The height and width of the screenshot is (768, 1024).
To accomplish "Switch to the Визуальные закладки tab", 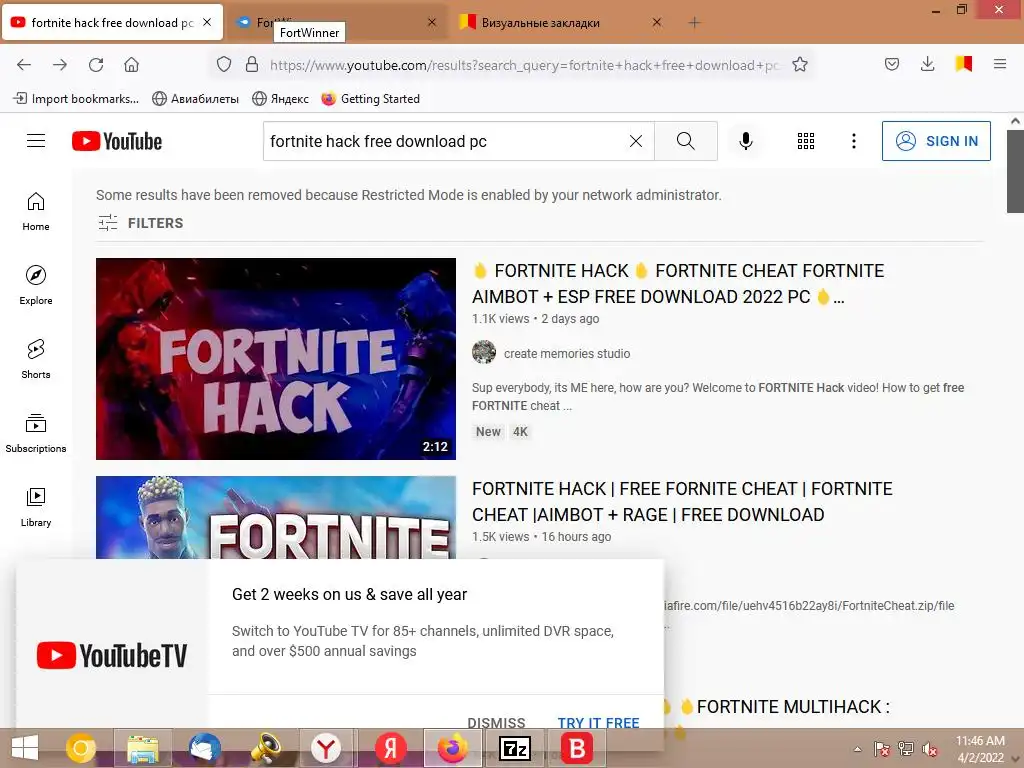I will tap(541, 23).
